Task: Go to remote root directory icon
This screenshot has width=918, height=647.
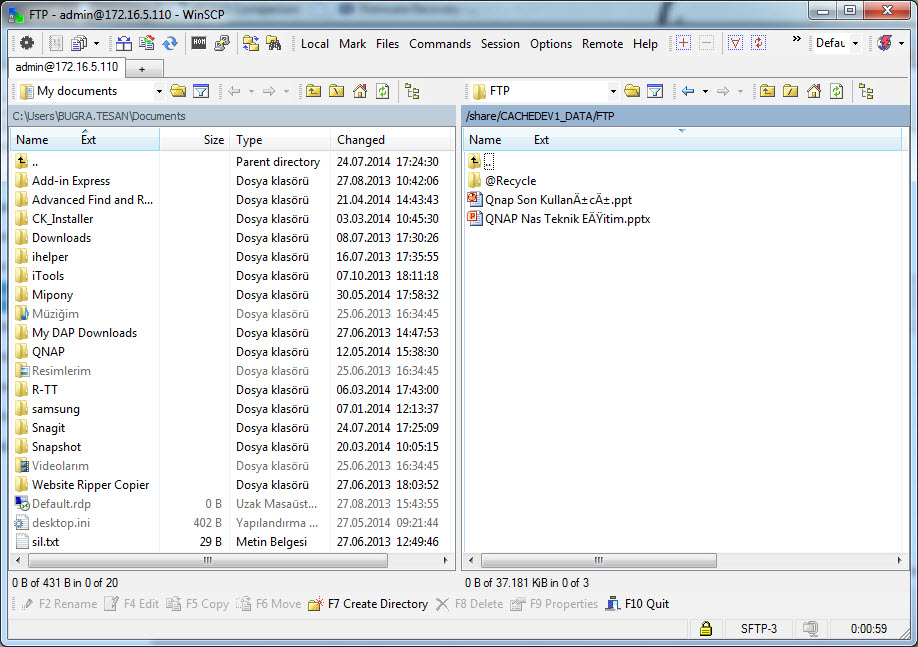Action: (x=790, y=91)
